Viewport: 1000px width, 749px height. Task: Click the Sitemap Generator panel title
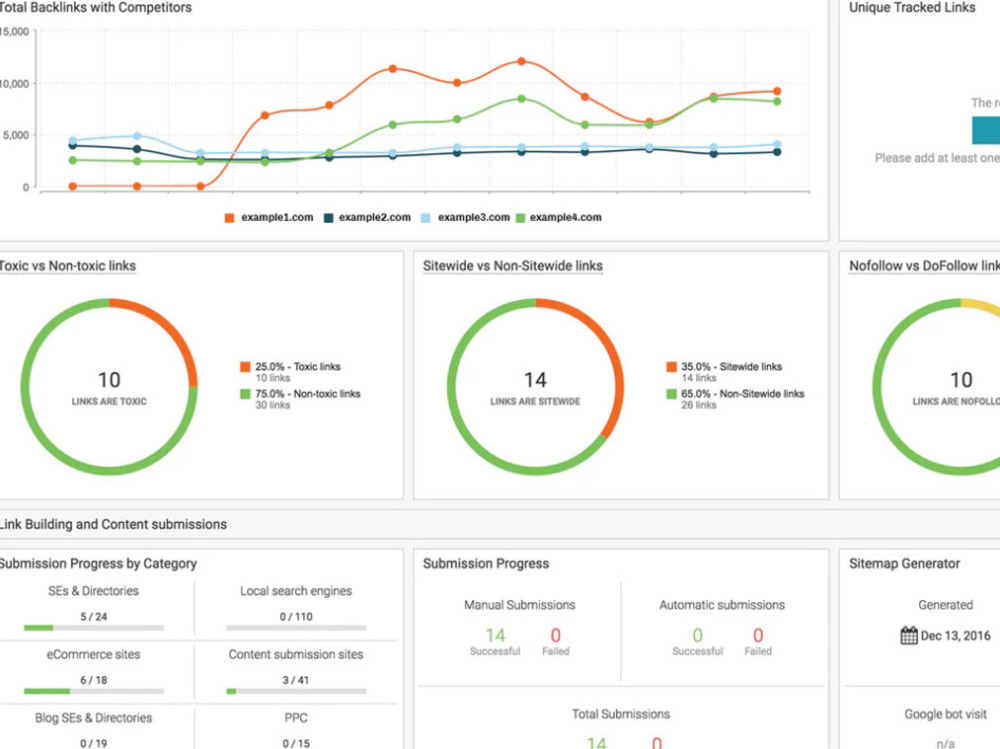coord(904,564)
